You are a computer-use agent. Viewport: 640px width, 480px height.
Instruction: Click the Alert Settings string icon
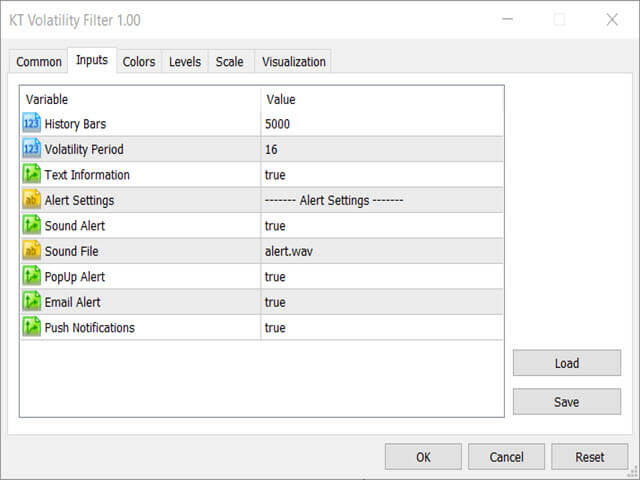(x=31, y=200)
